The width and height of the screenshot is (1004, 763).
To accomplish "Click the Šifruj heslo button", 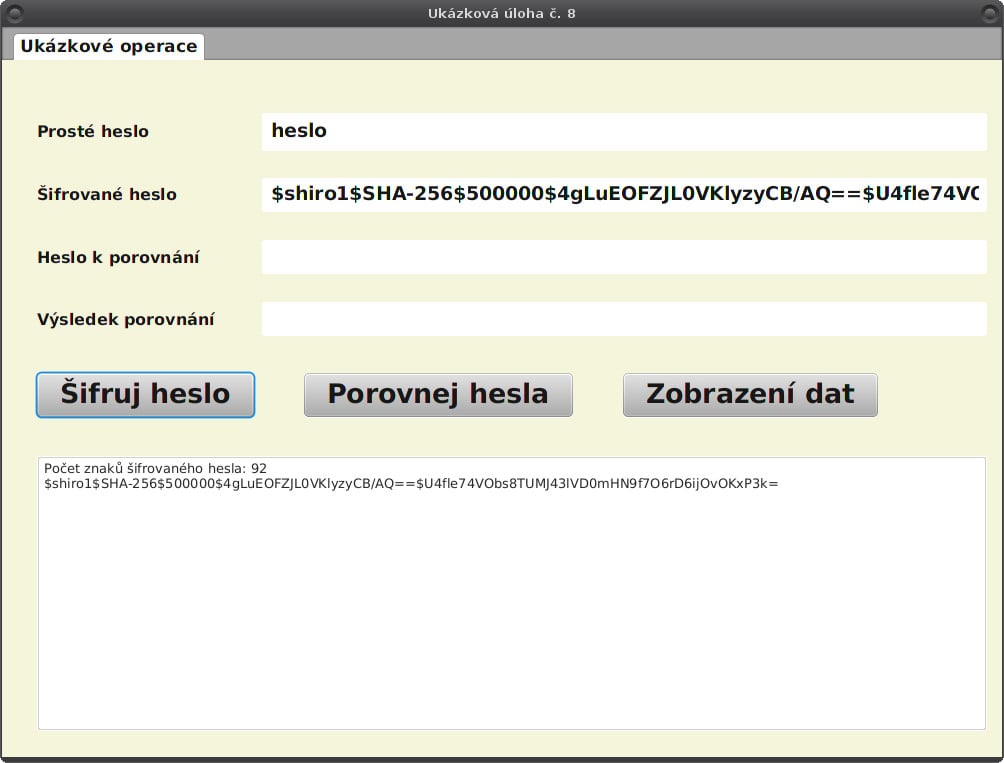I will pyautogui.click(x=145, y=394).
